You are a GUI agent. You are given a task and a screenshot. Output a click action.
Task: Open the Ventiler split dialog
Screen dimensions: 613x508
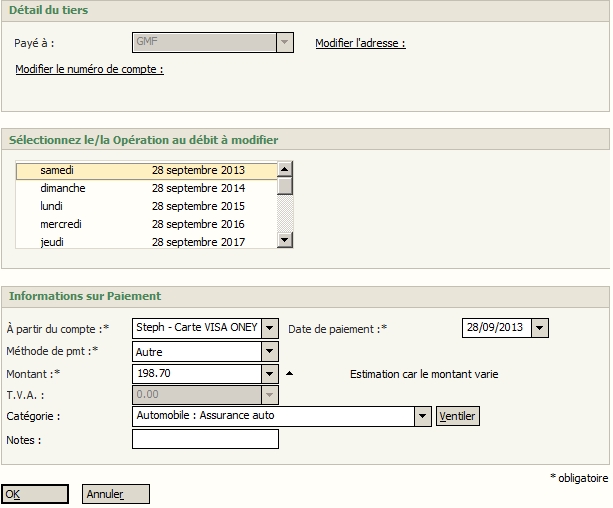click(458, 416)
